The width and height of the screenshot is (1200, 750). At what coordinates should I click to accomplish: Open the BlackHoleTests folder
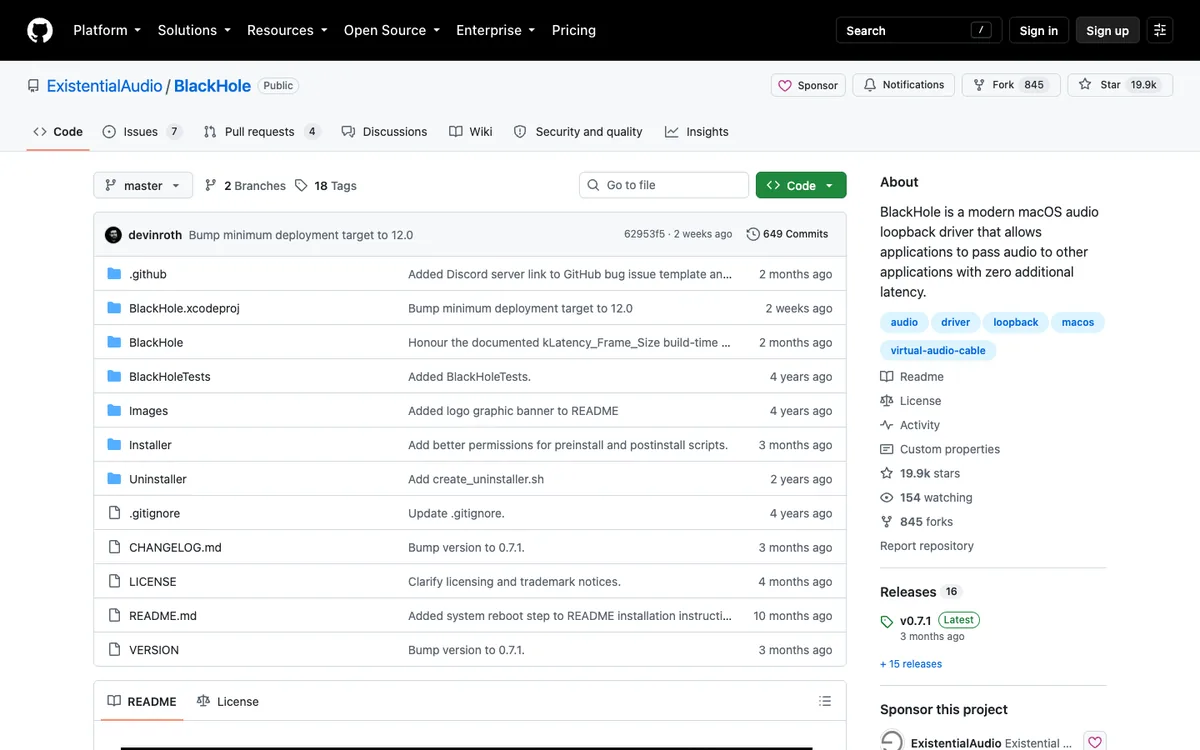170,377
